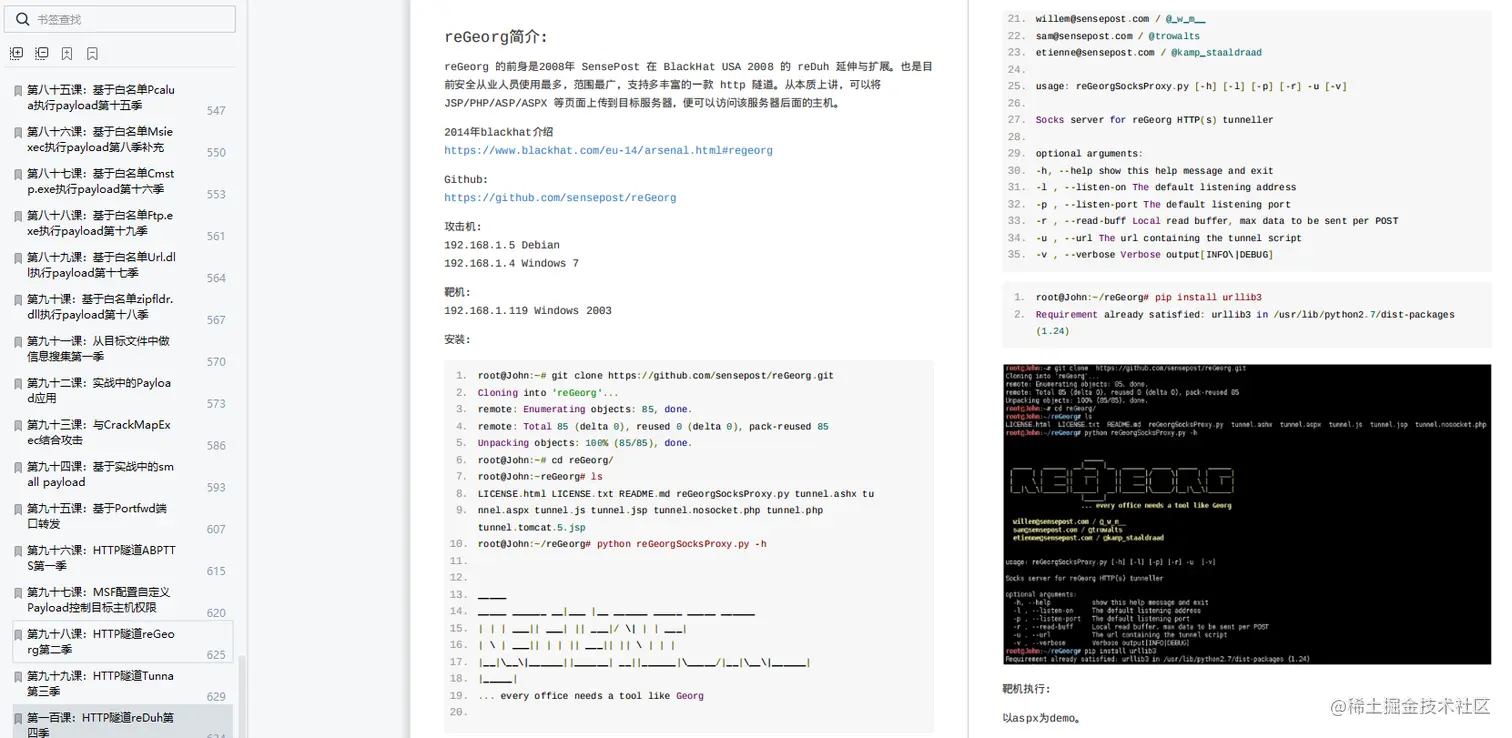Click bookmark icon beside 第九十五课 entry
This screenshot has height=738, width=1512.
click(x=18, y=510)
